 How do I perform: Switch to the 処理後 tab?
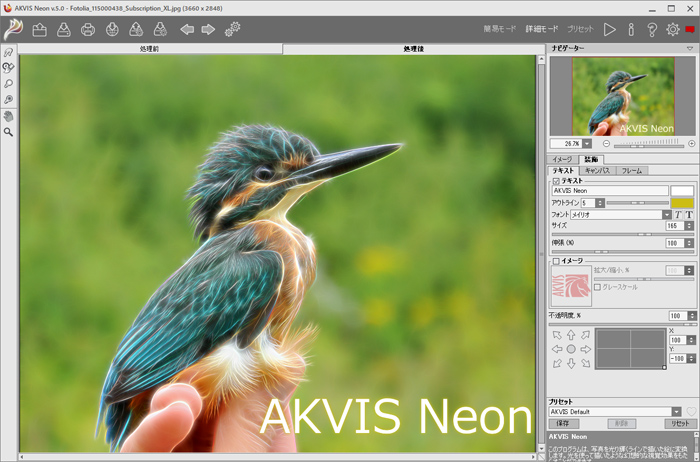(413, 49)
